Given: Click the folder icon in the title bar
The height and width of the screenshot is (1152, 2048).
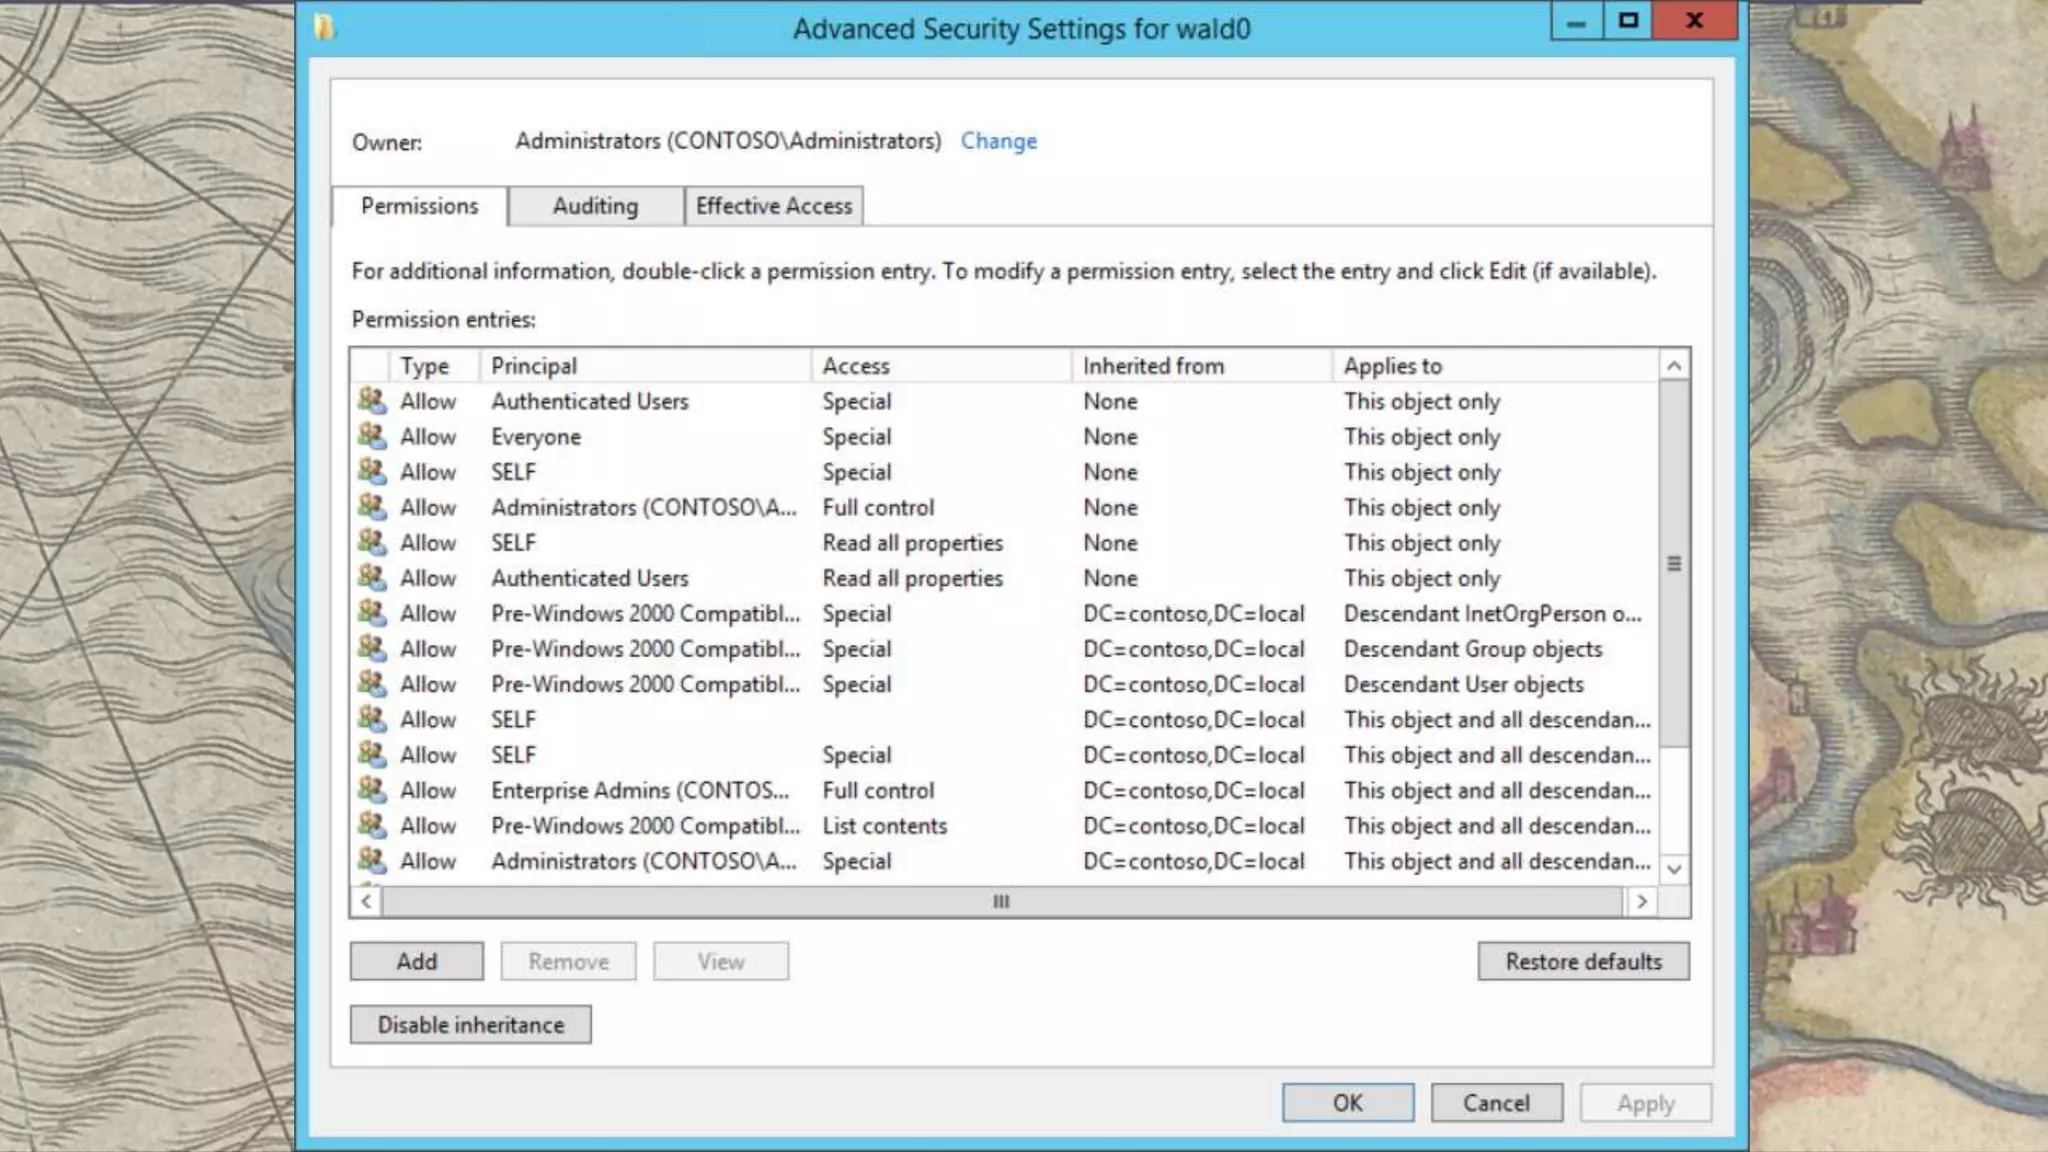Looking at the screenshot, I should pos(324,27).
